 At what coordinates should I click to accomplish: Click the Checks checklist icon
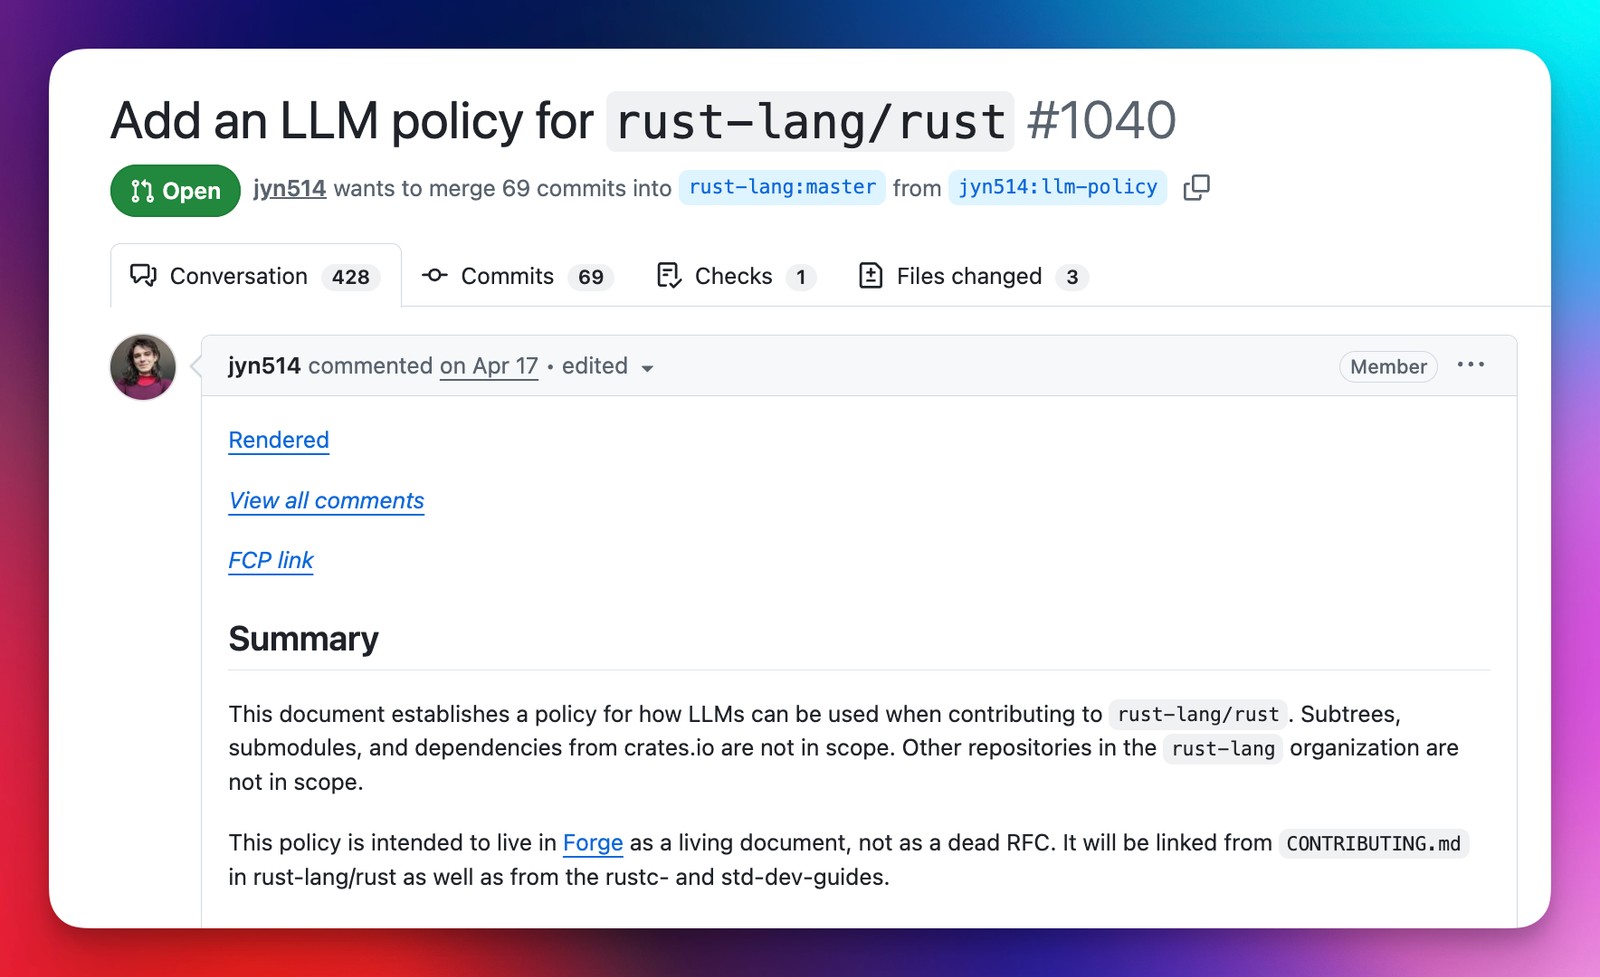(668, 275)
